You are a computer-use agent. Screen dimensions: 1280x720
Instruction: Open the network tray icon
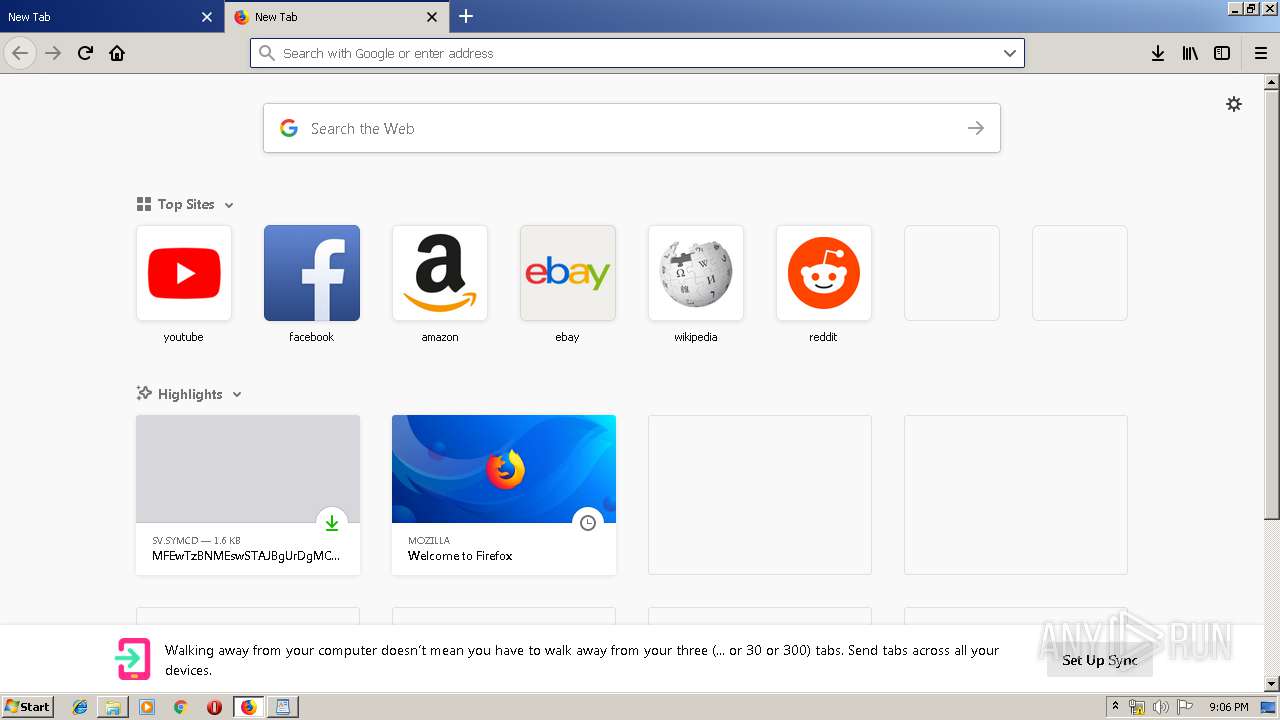1137,707
